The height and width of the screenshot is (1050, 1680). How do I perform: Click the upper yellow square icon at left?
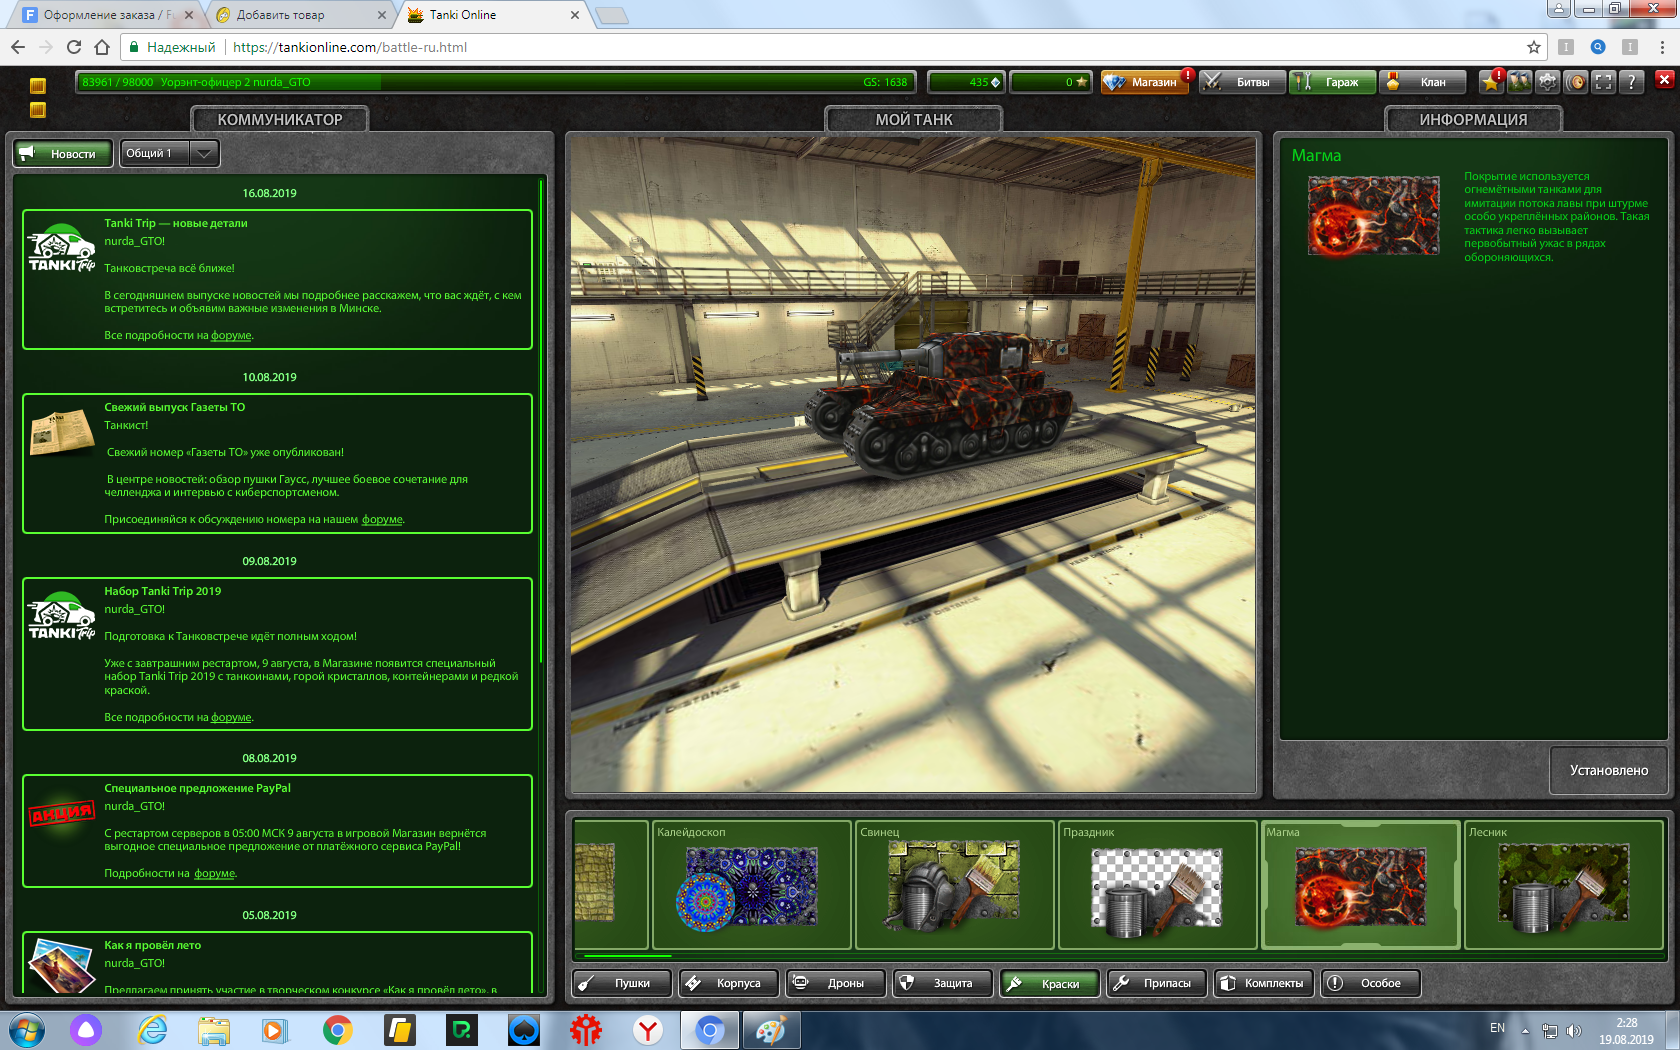pyautogui.click(x=38, y=86)
